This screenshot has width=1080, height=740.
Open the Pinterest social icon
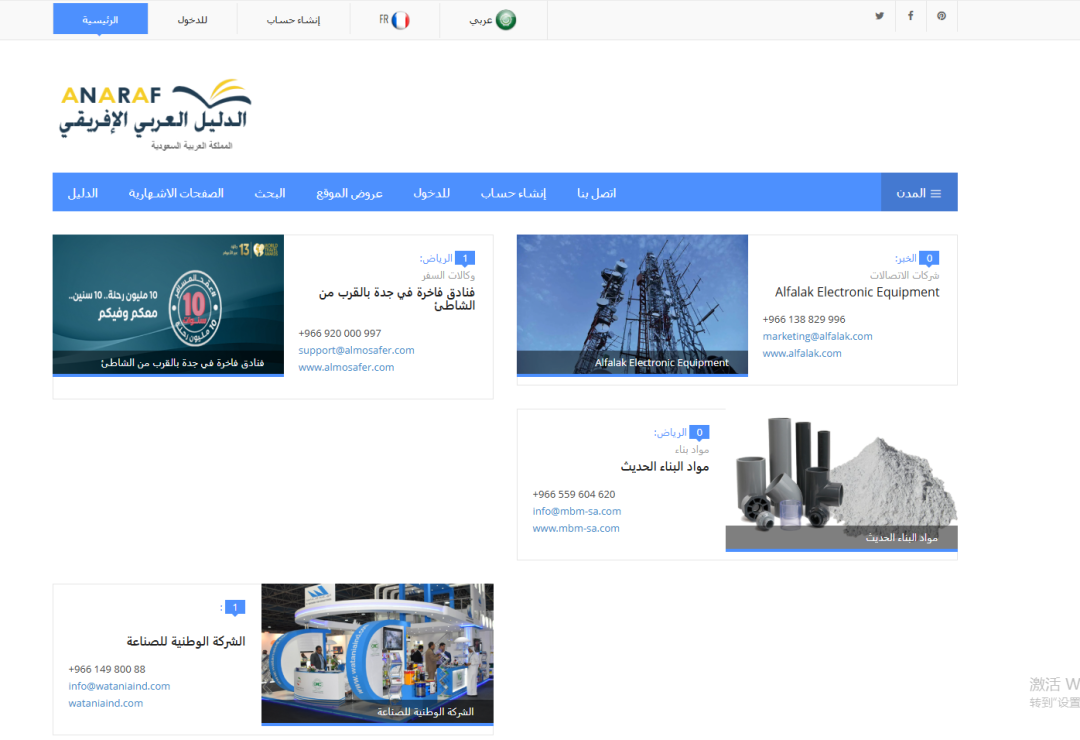[942, 16]
